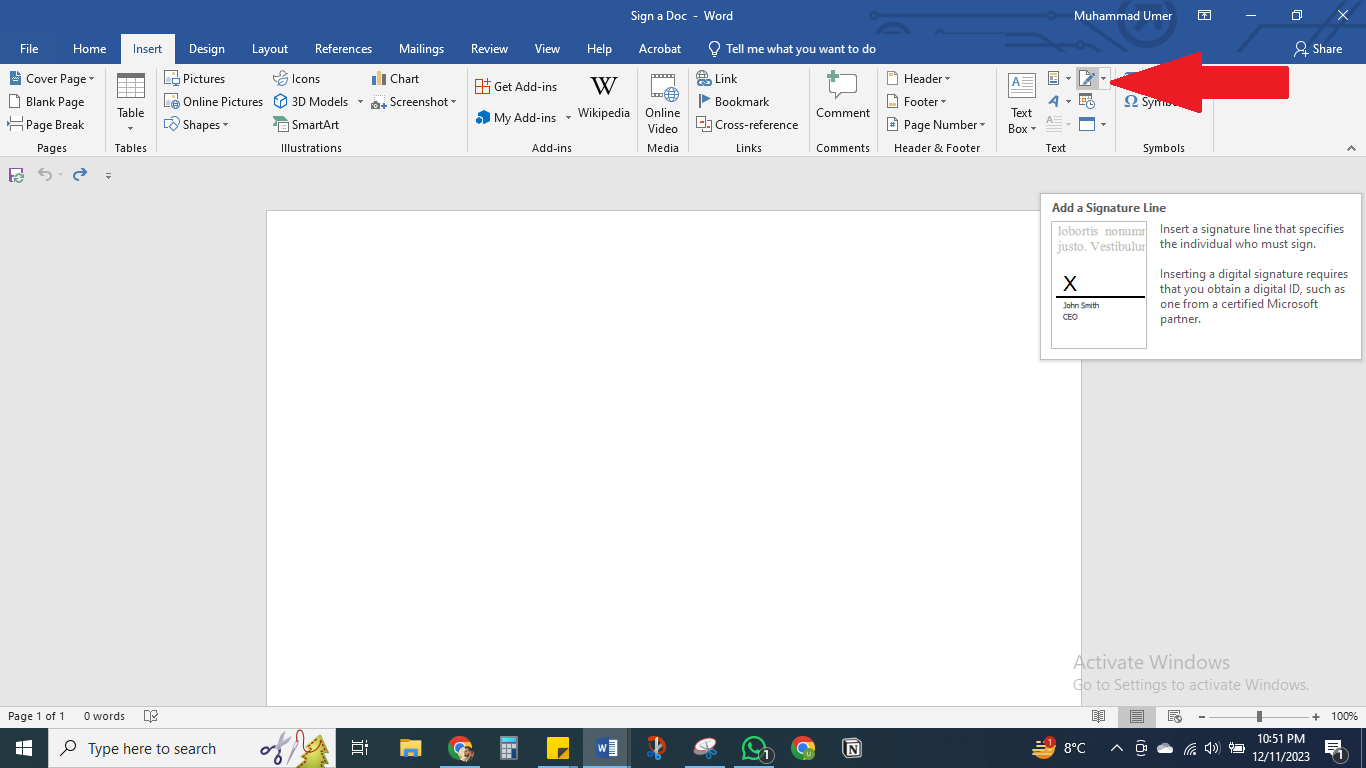Click the Redo arrow
Image resolution: width=1366 pixels, height=768 pixels.
click(80, 174)
